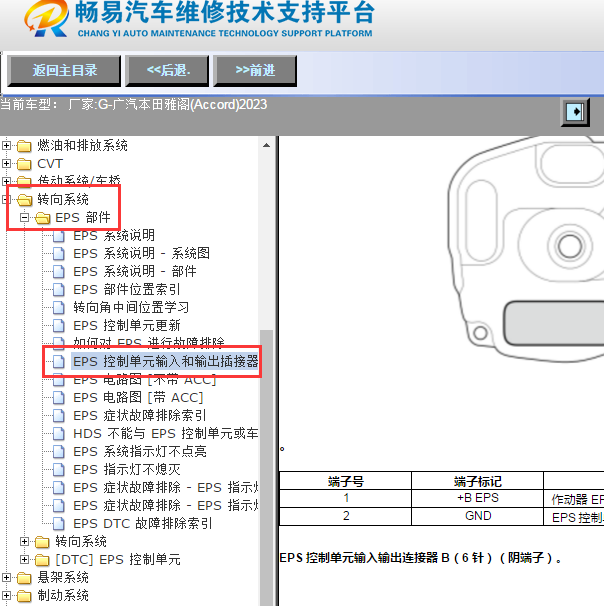Open EPS 系统说明 - 部件 page

[x=134, y=271]
